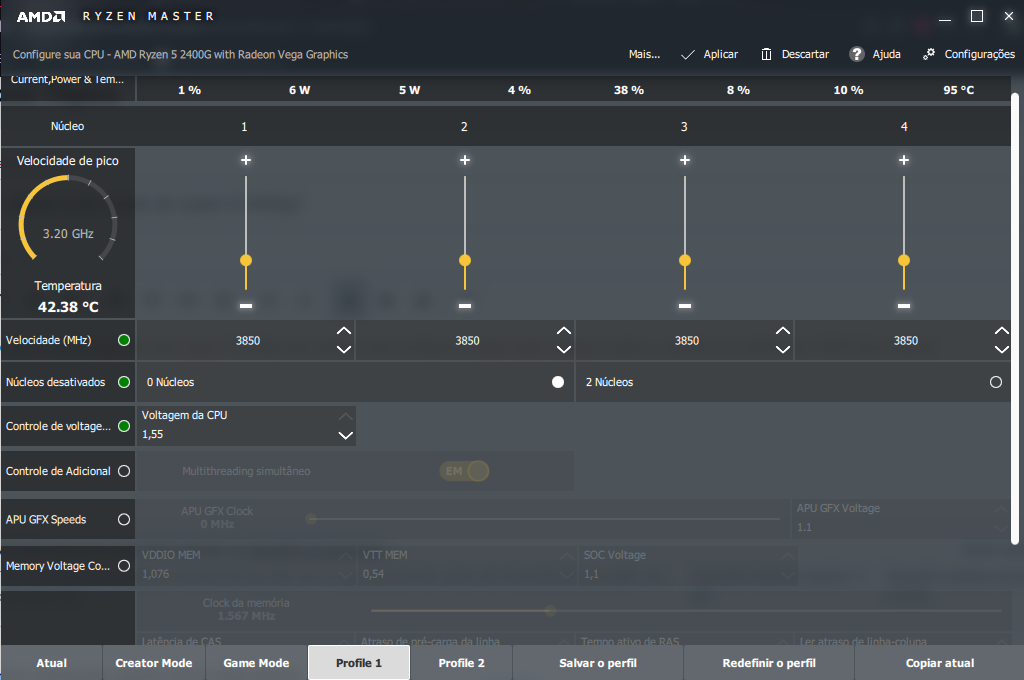This screenshot has width=1024, height=680.
Task: Click the plus icon above core 1 slider
Action: 246,160
